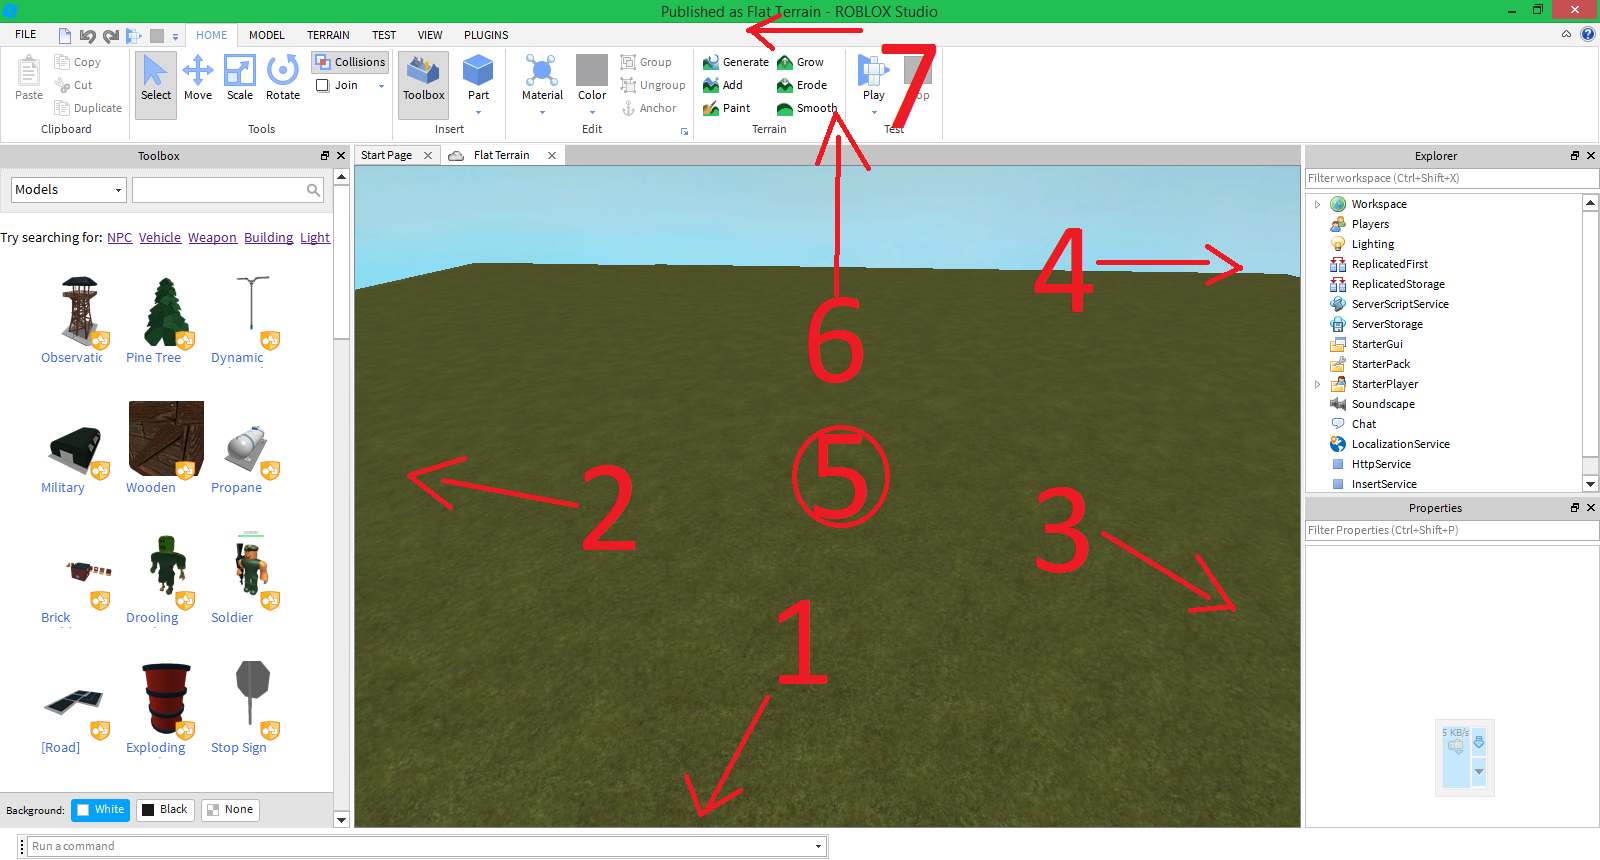Open the Models category dropdown

coord(68,190)
